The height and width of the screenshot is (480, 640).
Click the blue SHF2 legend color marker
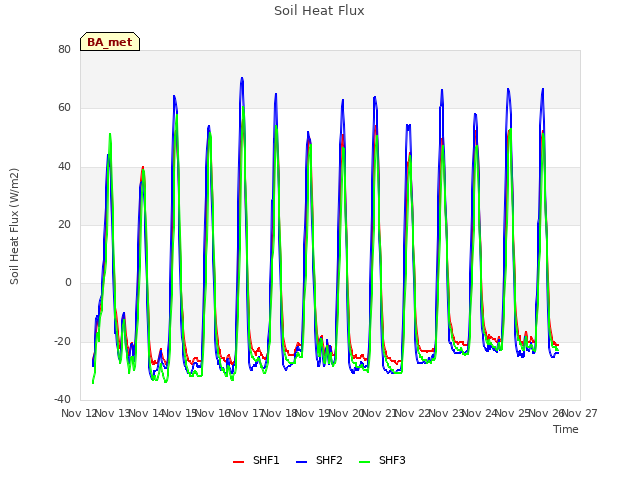point(301,462)
